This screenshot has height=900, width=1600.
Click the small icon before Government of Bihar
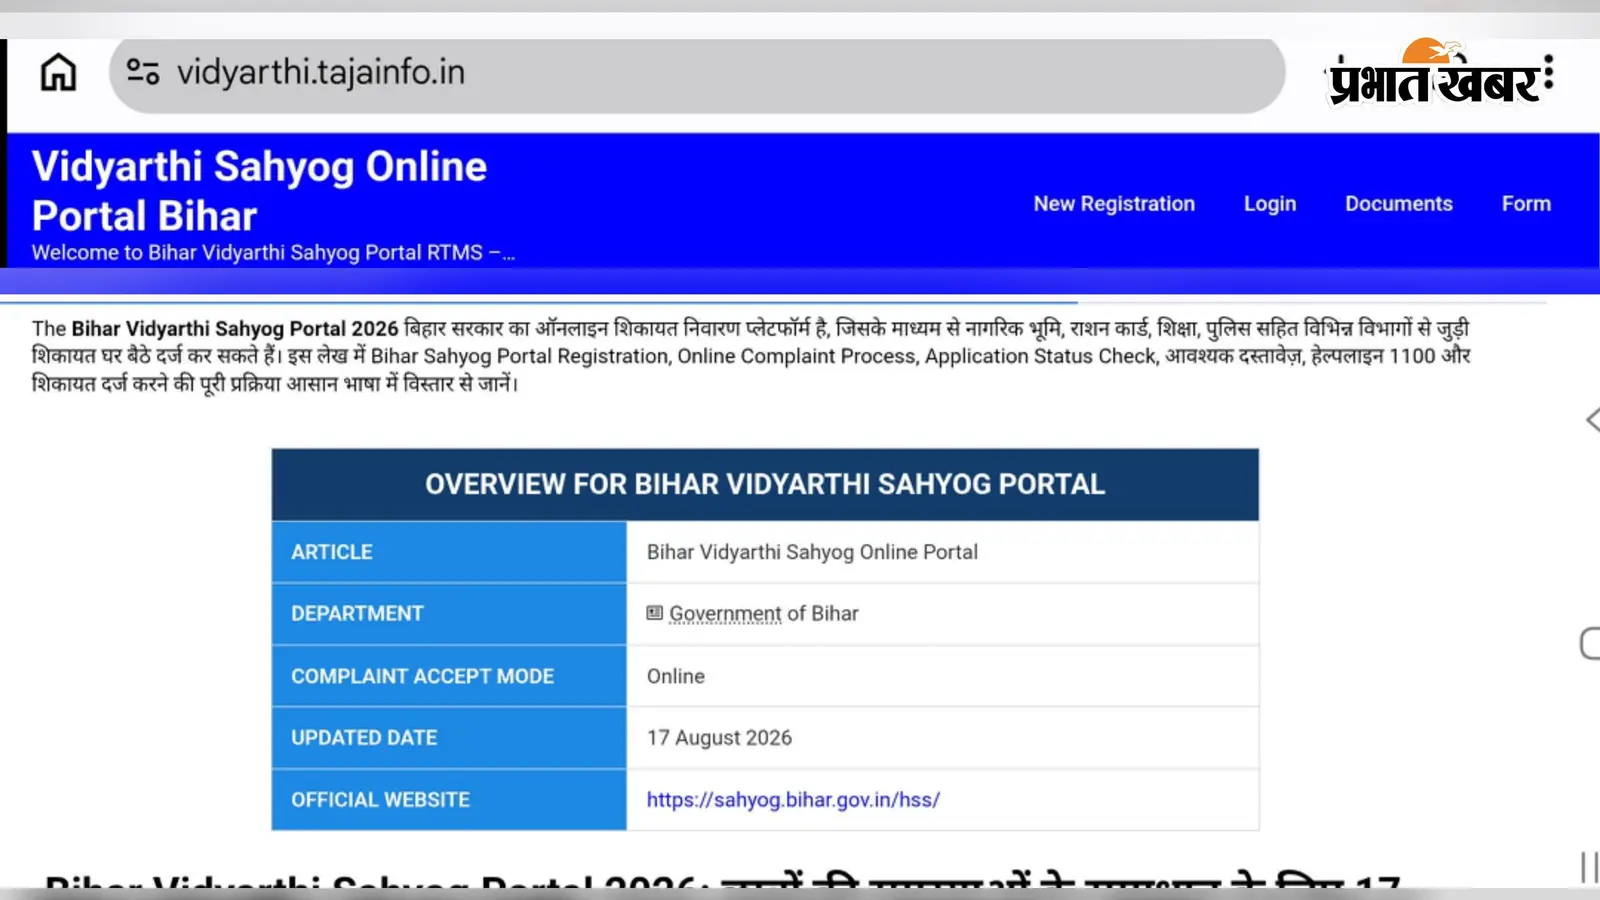[x=655, y=613]
